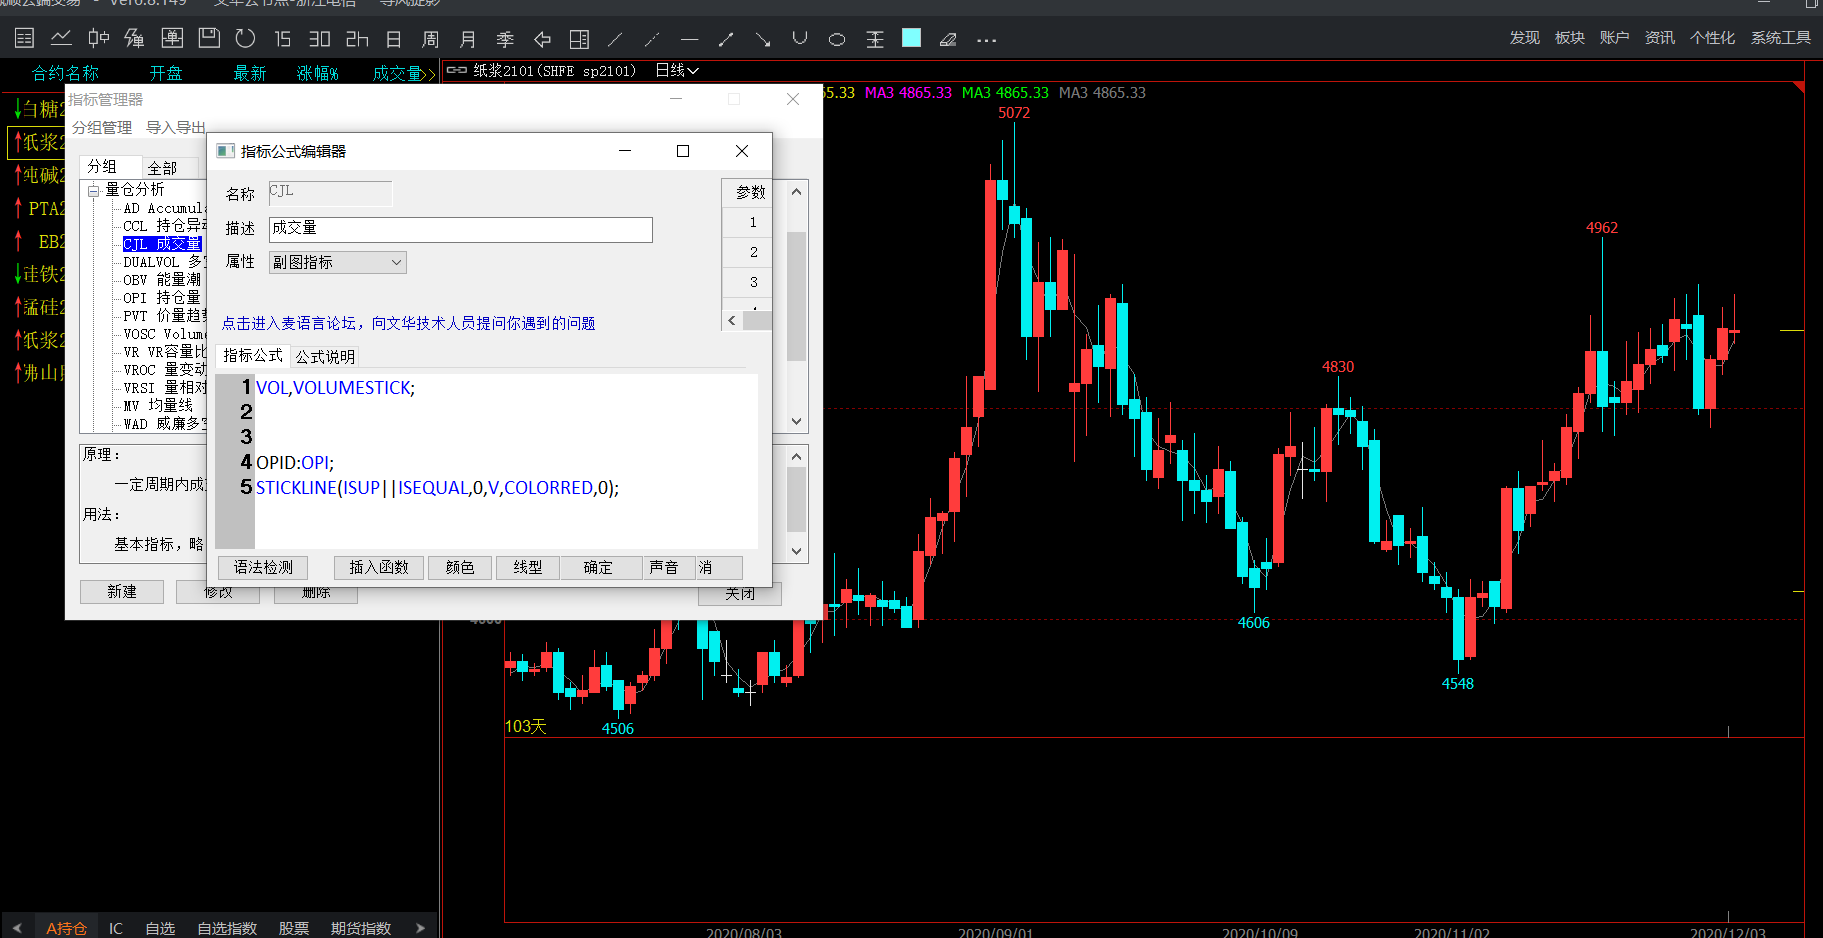Click the back arrow icon in toolbar
Screen dimensions: 1823x938
542,40
